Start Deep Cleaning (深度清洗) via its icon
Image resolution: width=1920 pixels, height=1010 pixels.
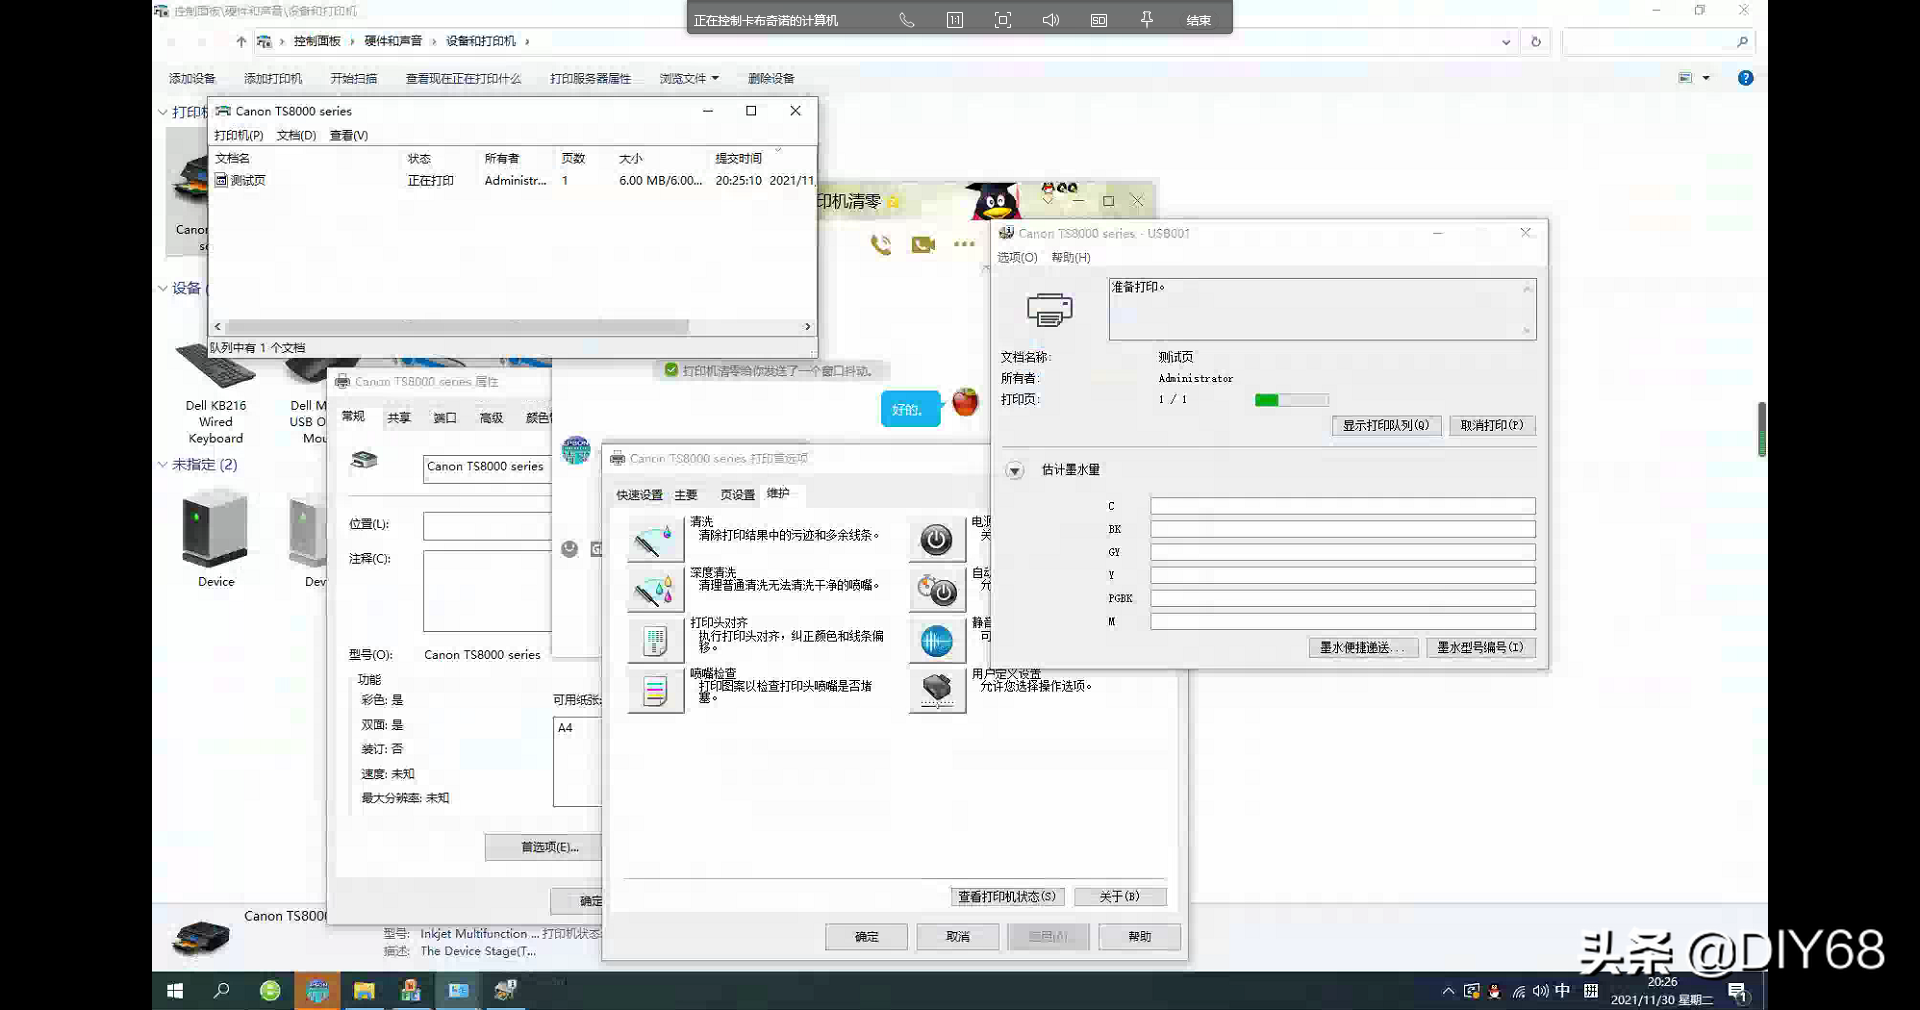click(x=655, y=591)
